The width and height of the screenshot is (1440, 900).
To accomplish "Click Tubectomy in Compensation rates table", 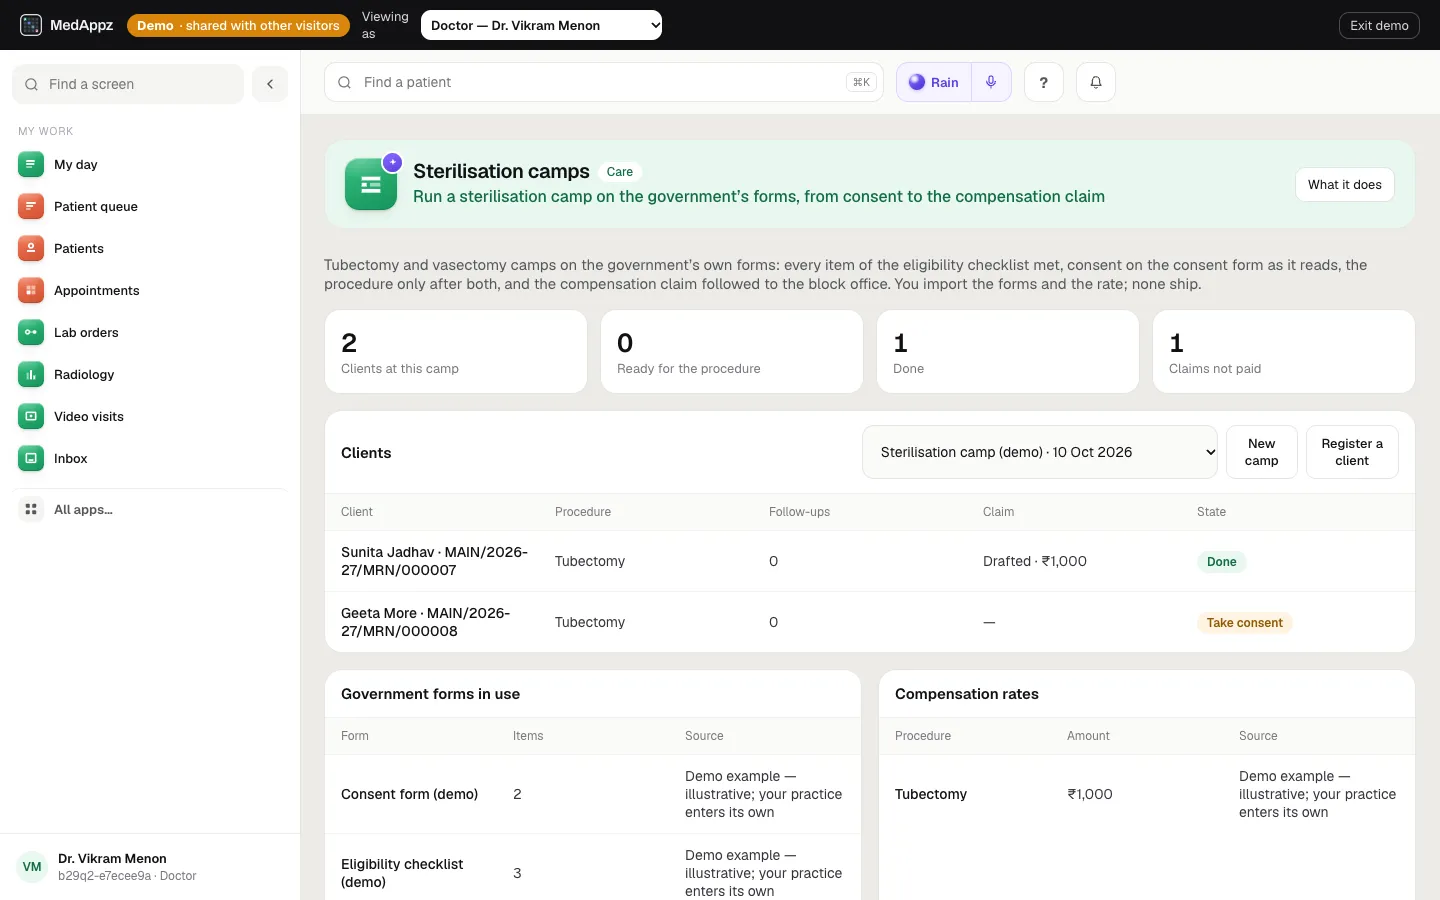I will [931, 794].
